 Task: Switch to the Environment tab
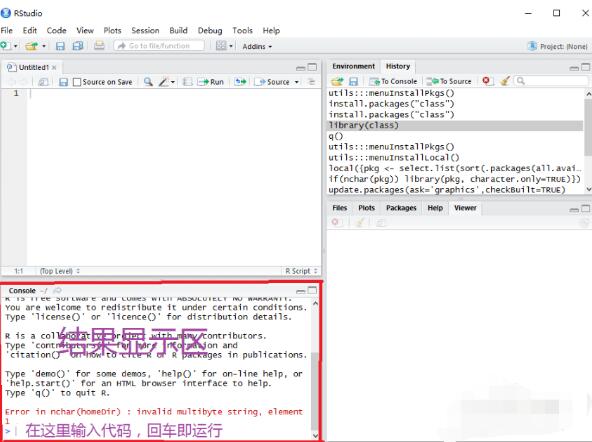pos(353,66)
